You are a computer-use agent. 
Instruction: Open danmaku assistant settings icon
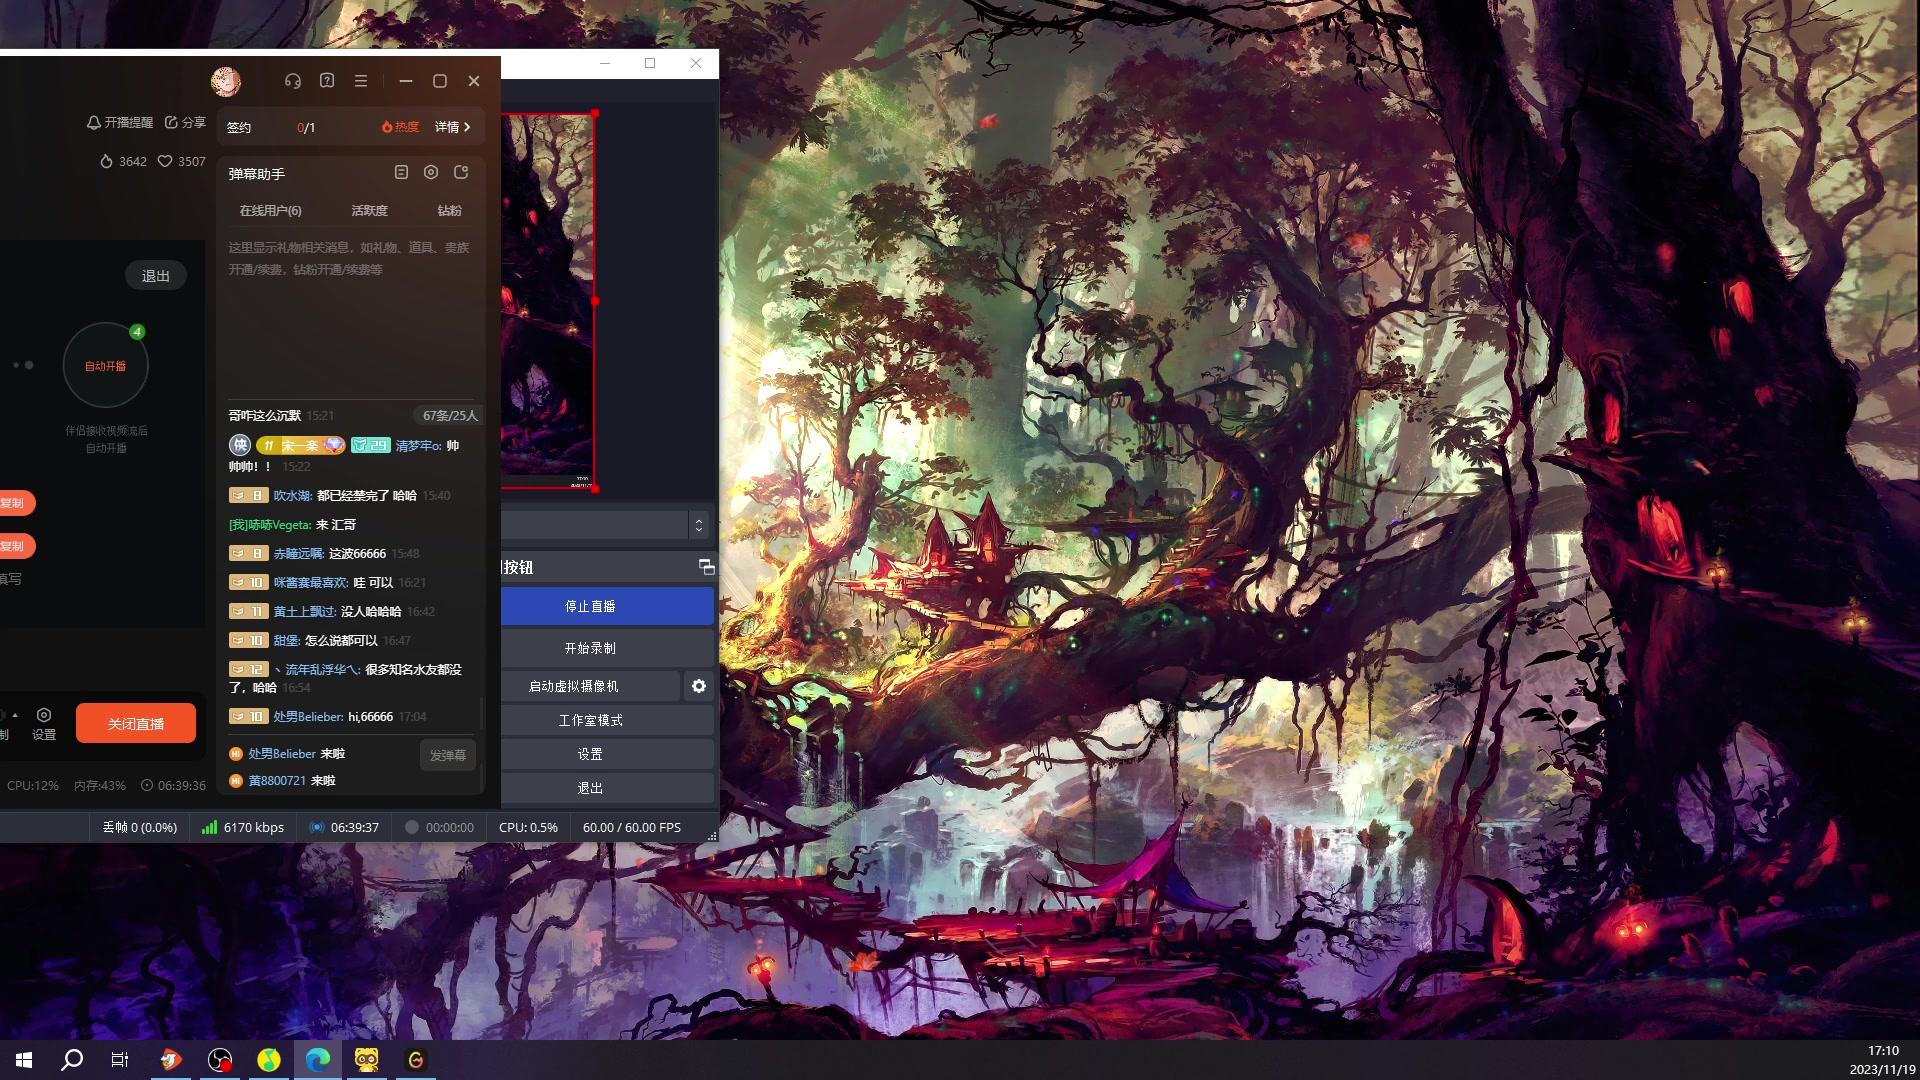tap(431, 172)
